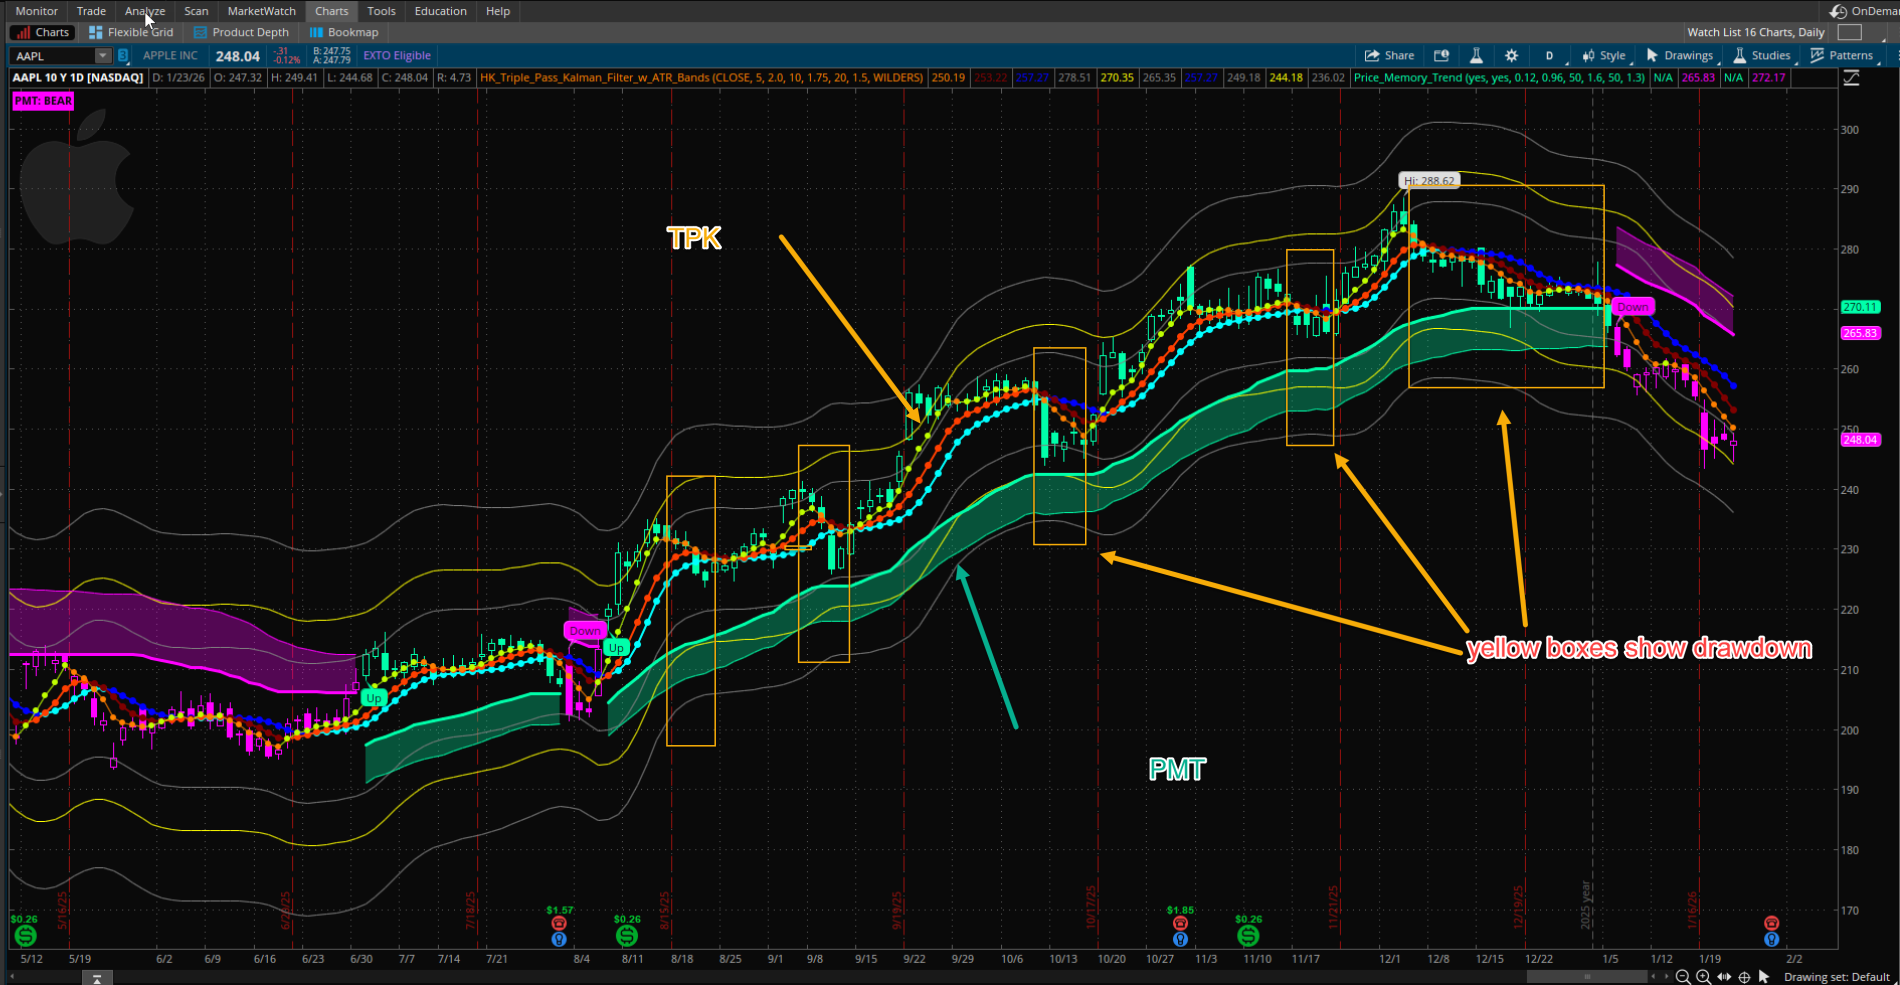
Task: Open the D timeframe dropdown
Action: (1549, 56)
